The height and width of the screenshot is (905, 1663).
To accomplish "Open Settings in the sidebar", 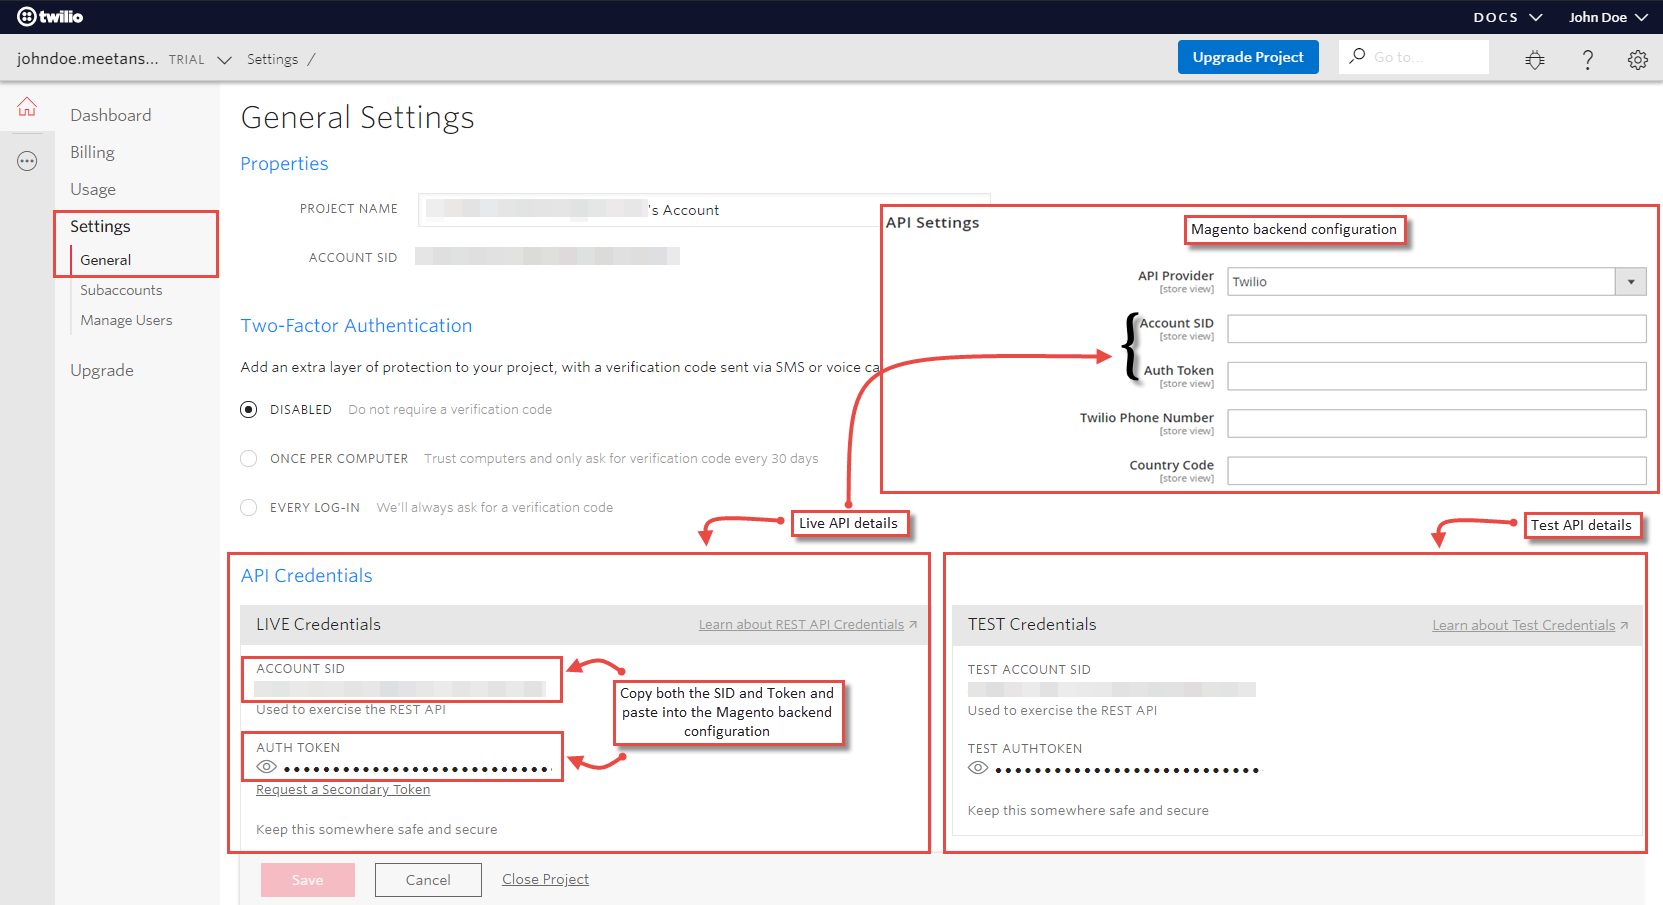I will (100, 226).
